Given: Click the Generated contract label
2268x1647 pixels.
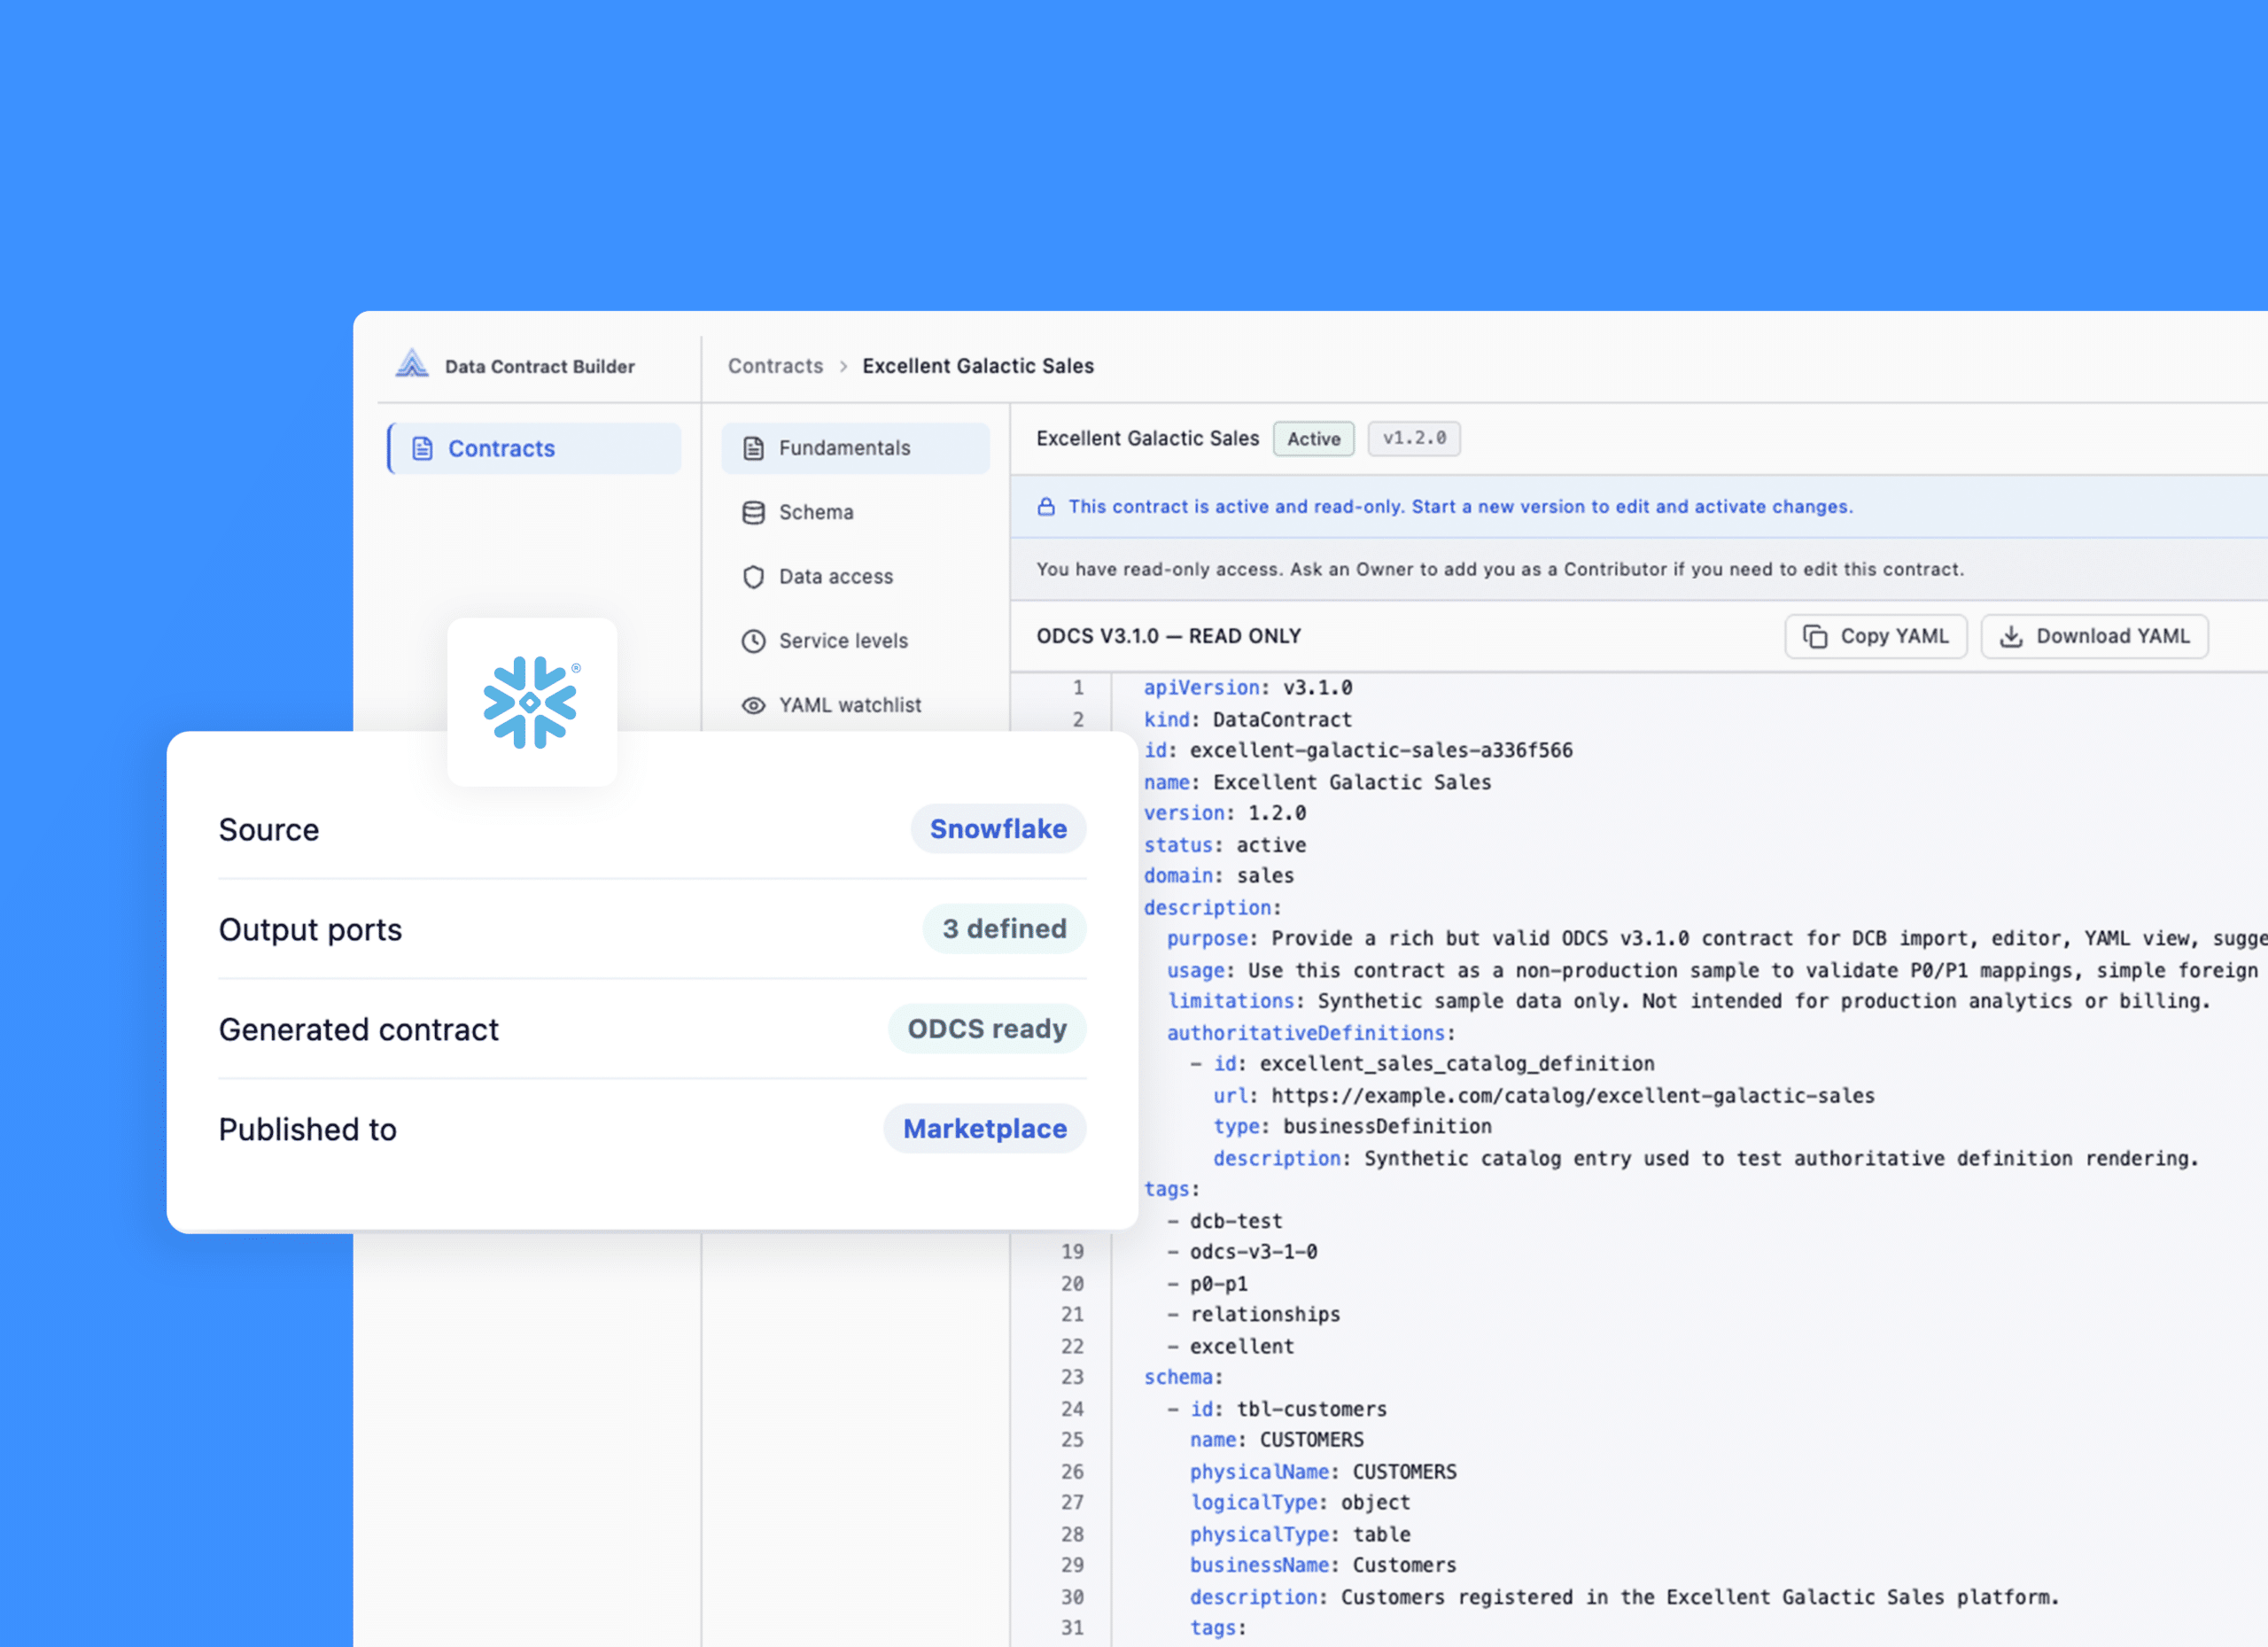Looking at the screenshot, I should tap(358, 1030).
